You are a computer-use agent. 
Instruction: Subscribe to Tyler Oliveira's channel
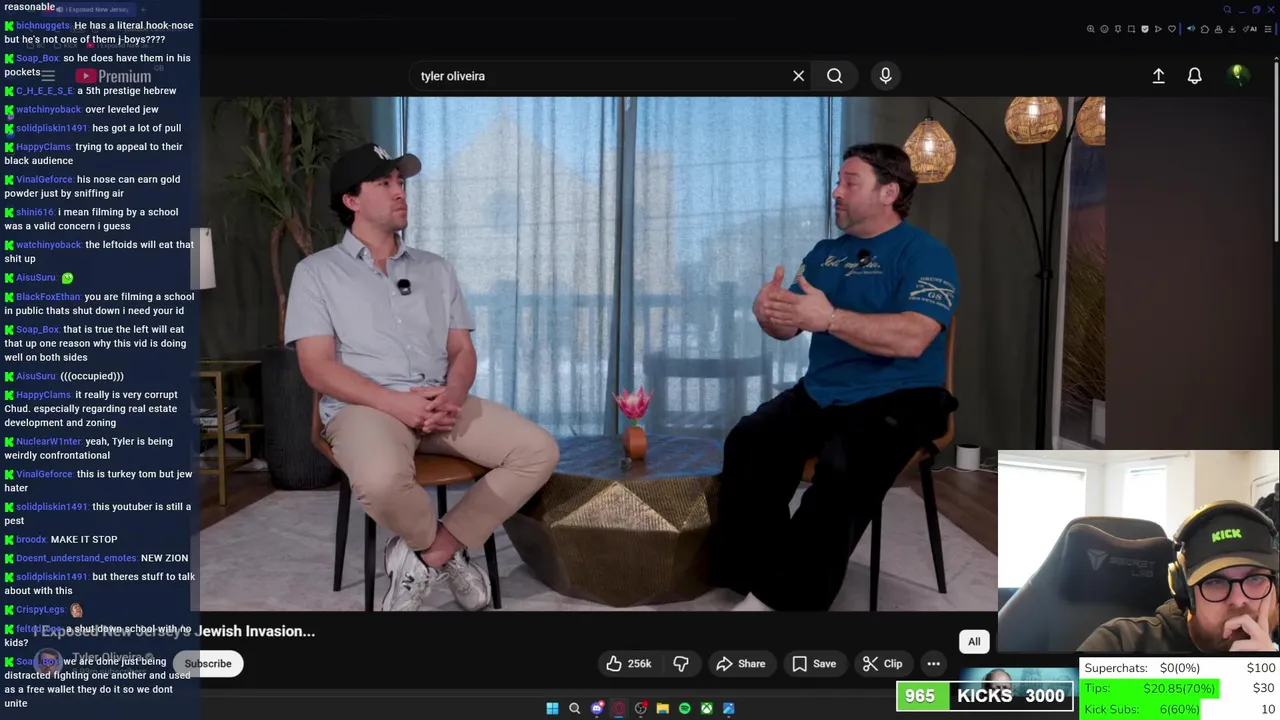[x=208, y=664]
